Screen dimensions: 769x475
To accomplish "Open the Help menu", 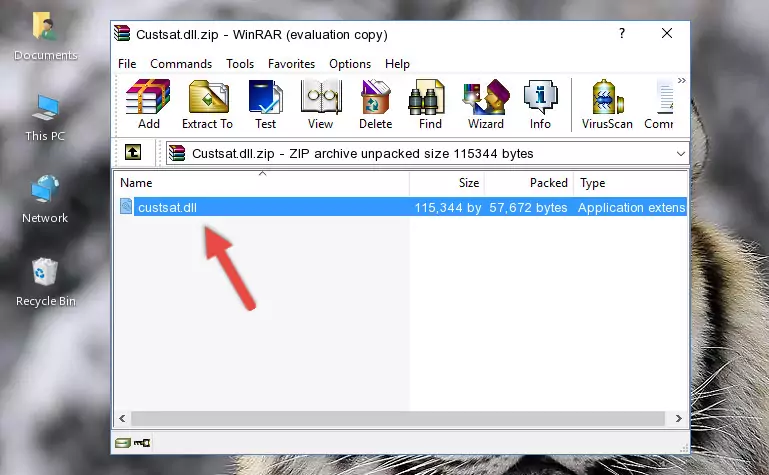I will pyautogui.click(x=397, y=64).
